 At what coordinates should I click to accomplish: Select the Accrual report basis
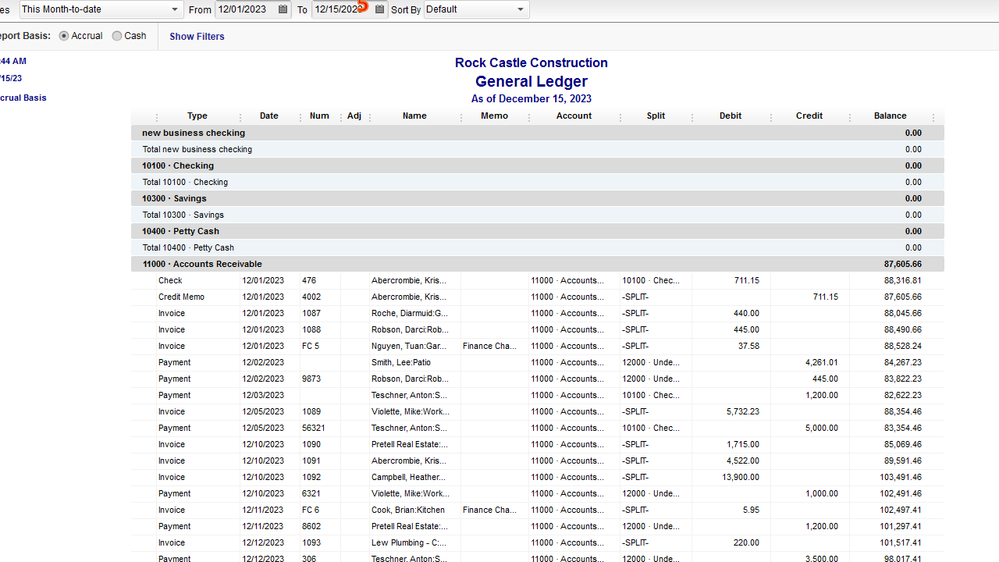click(65, 36)
